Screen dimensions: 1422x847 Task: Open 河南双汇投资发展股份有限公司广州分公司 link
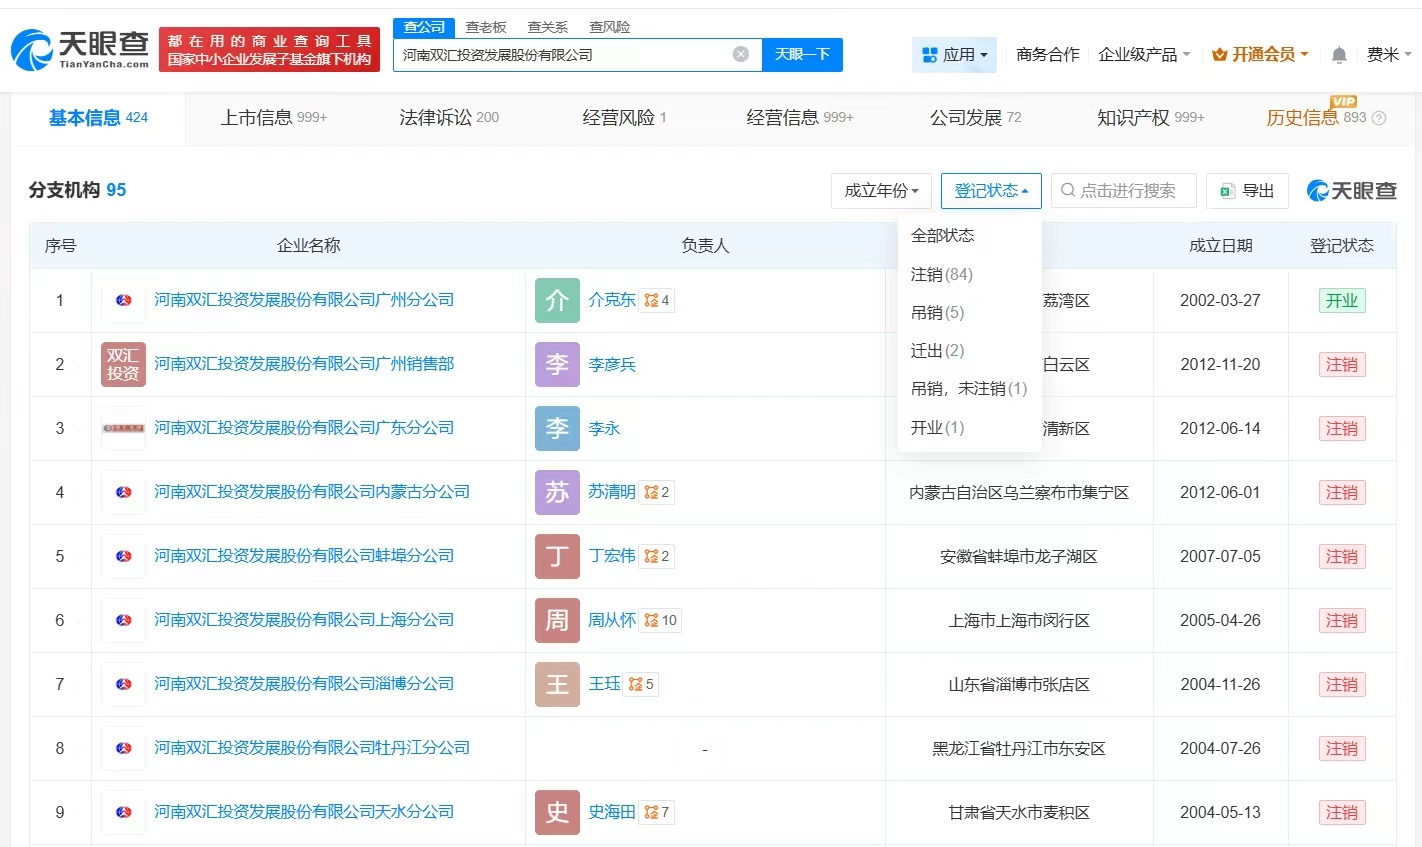[304, 300]
